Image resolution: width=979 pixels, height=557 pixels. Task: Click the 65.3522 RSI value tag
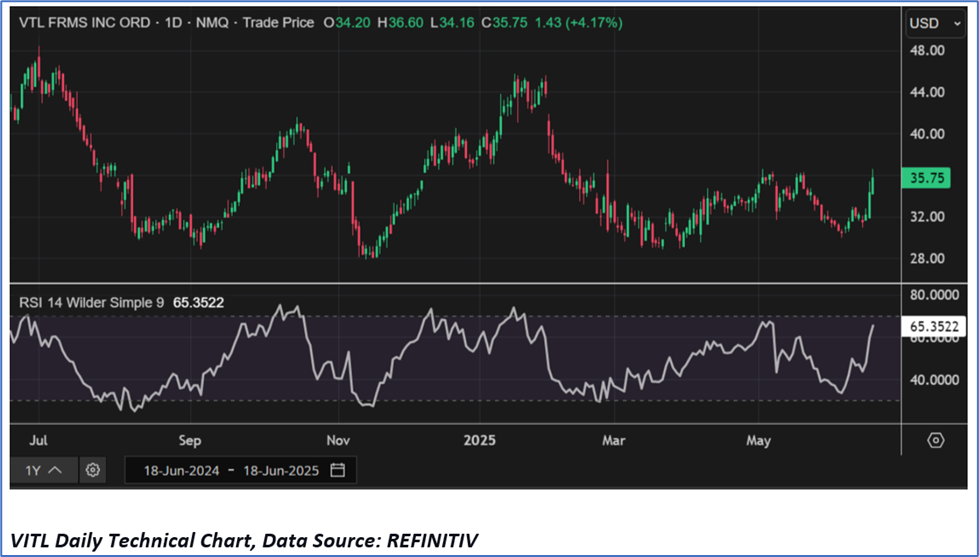click(x=935, y=326)
